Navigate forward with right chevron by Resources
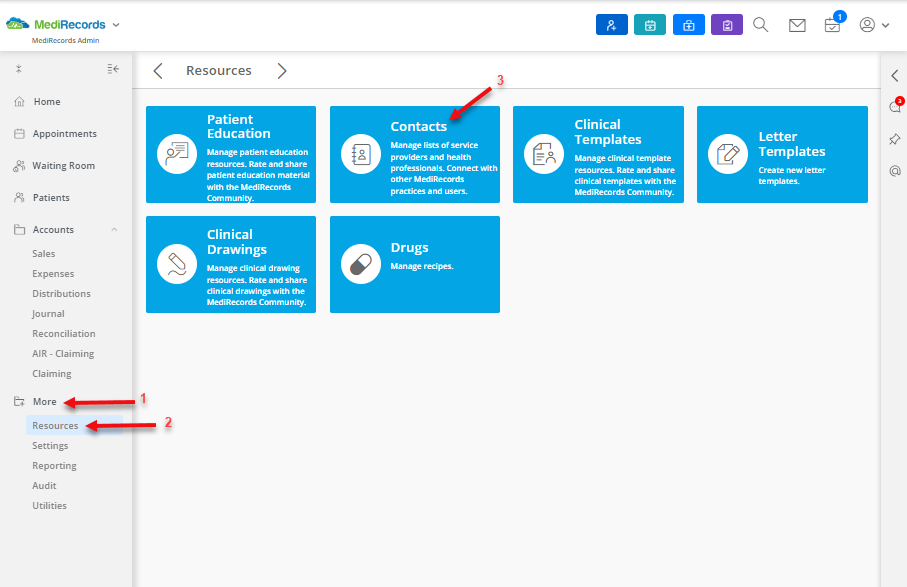Viewport: 907px width, 587px height. click(282, 71)
